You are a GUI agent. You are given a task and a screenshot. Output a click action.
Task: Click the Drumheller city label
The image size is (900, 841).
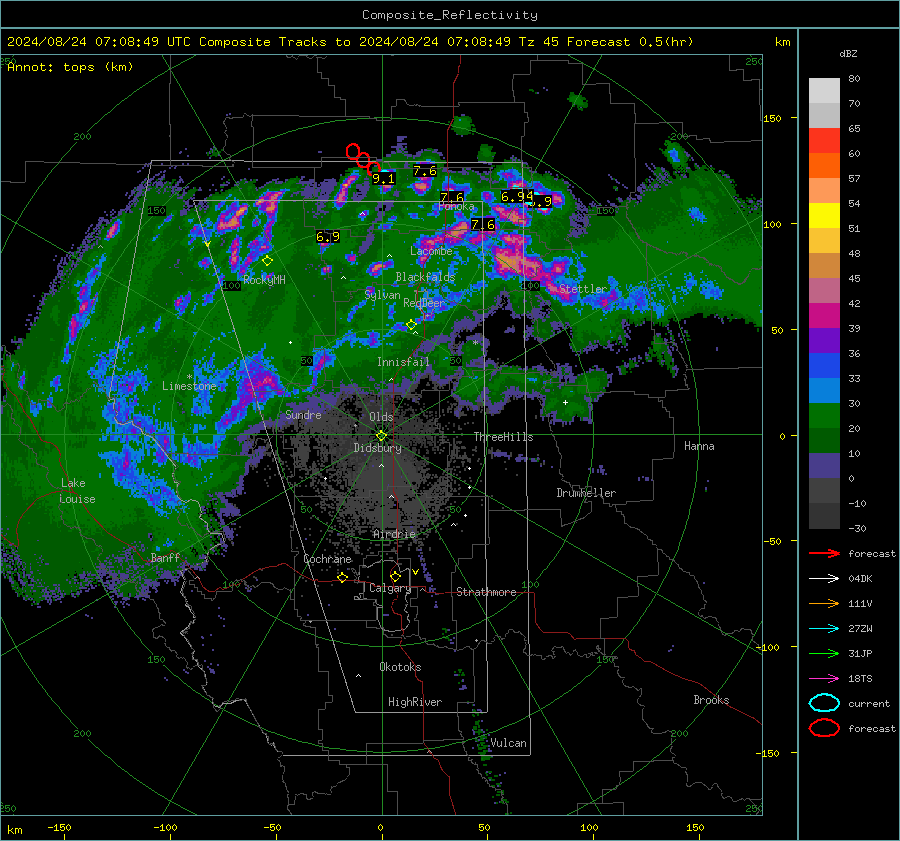pos(586,493)
